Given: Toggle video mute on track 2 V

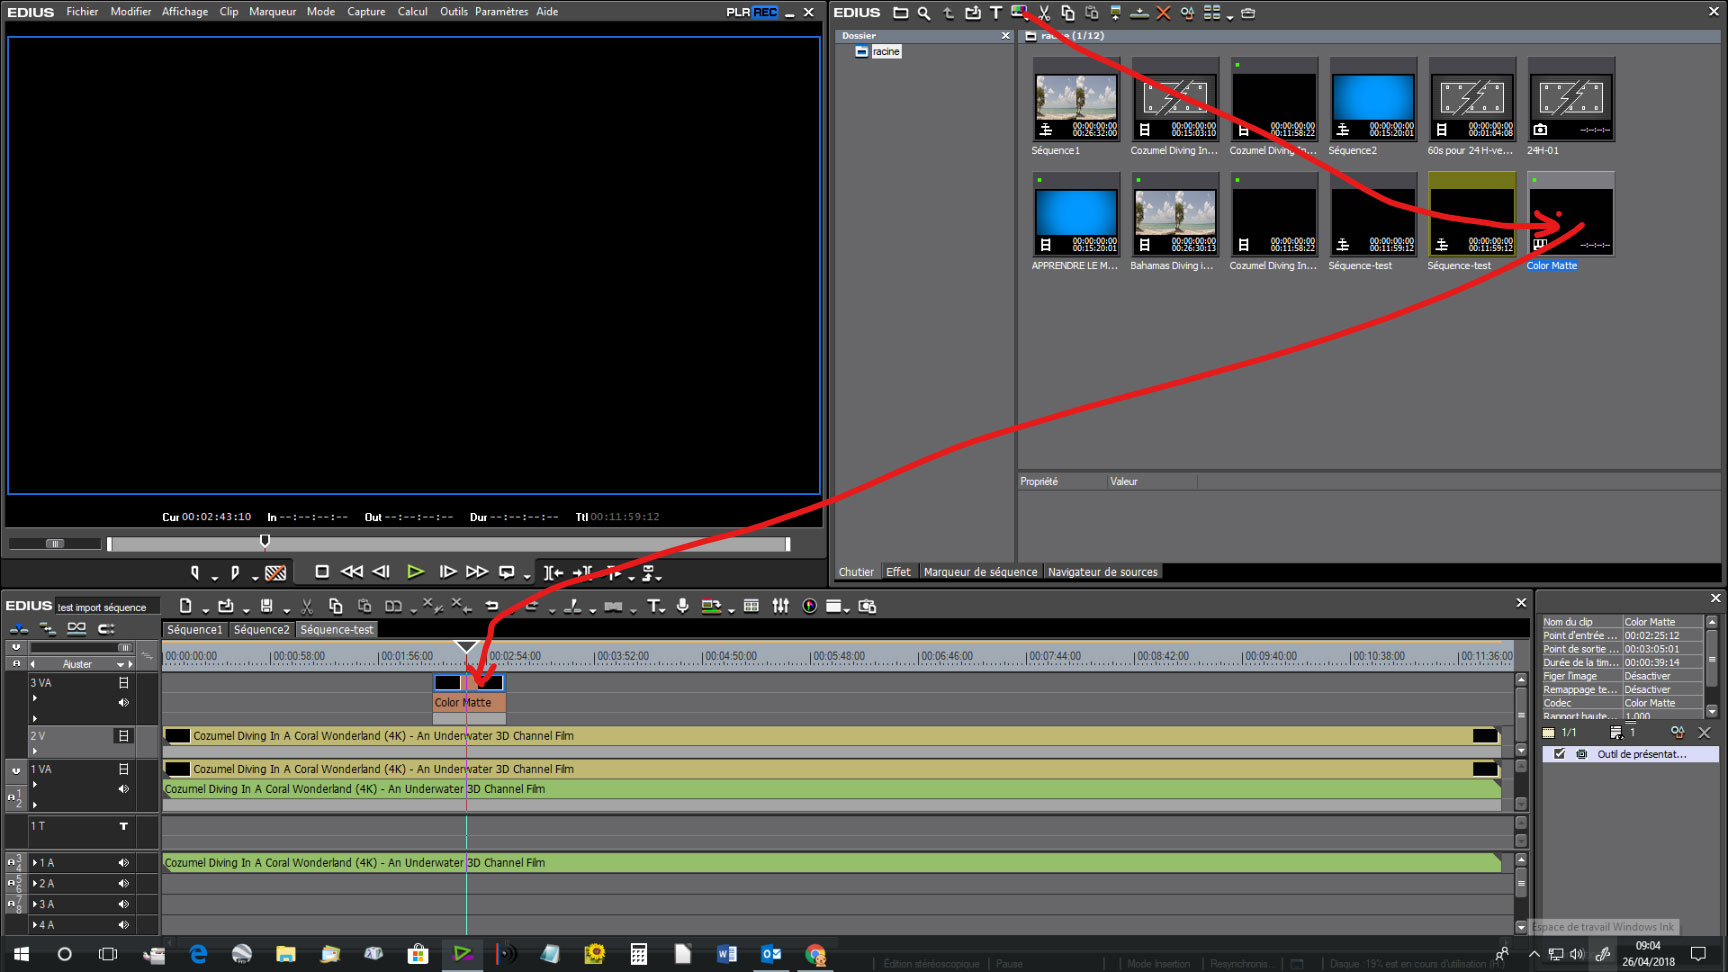Looking at the screenshot, I should click(124, 736).
